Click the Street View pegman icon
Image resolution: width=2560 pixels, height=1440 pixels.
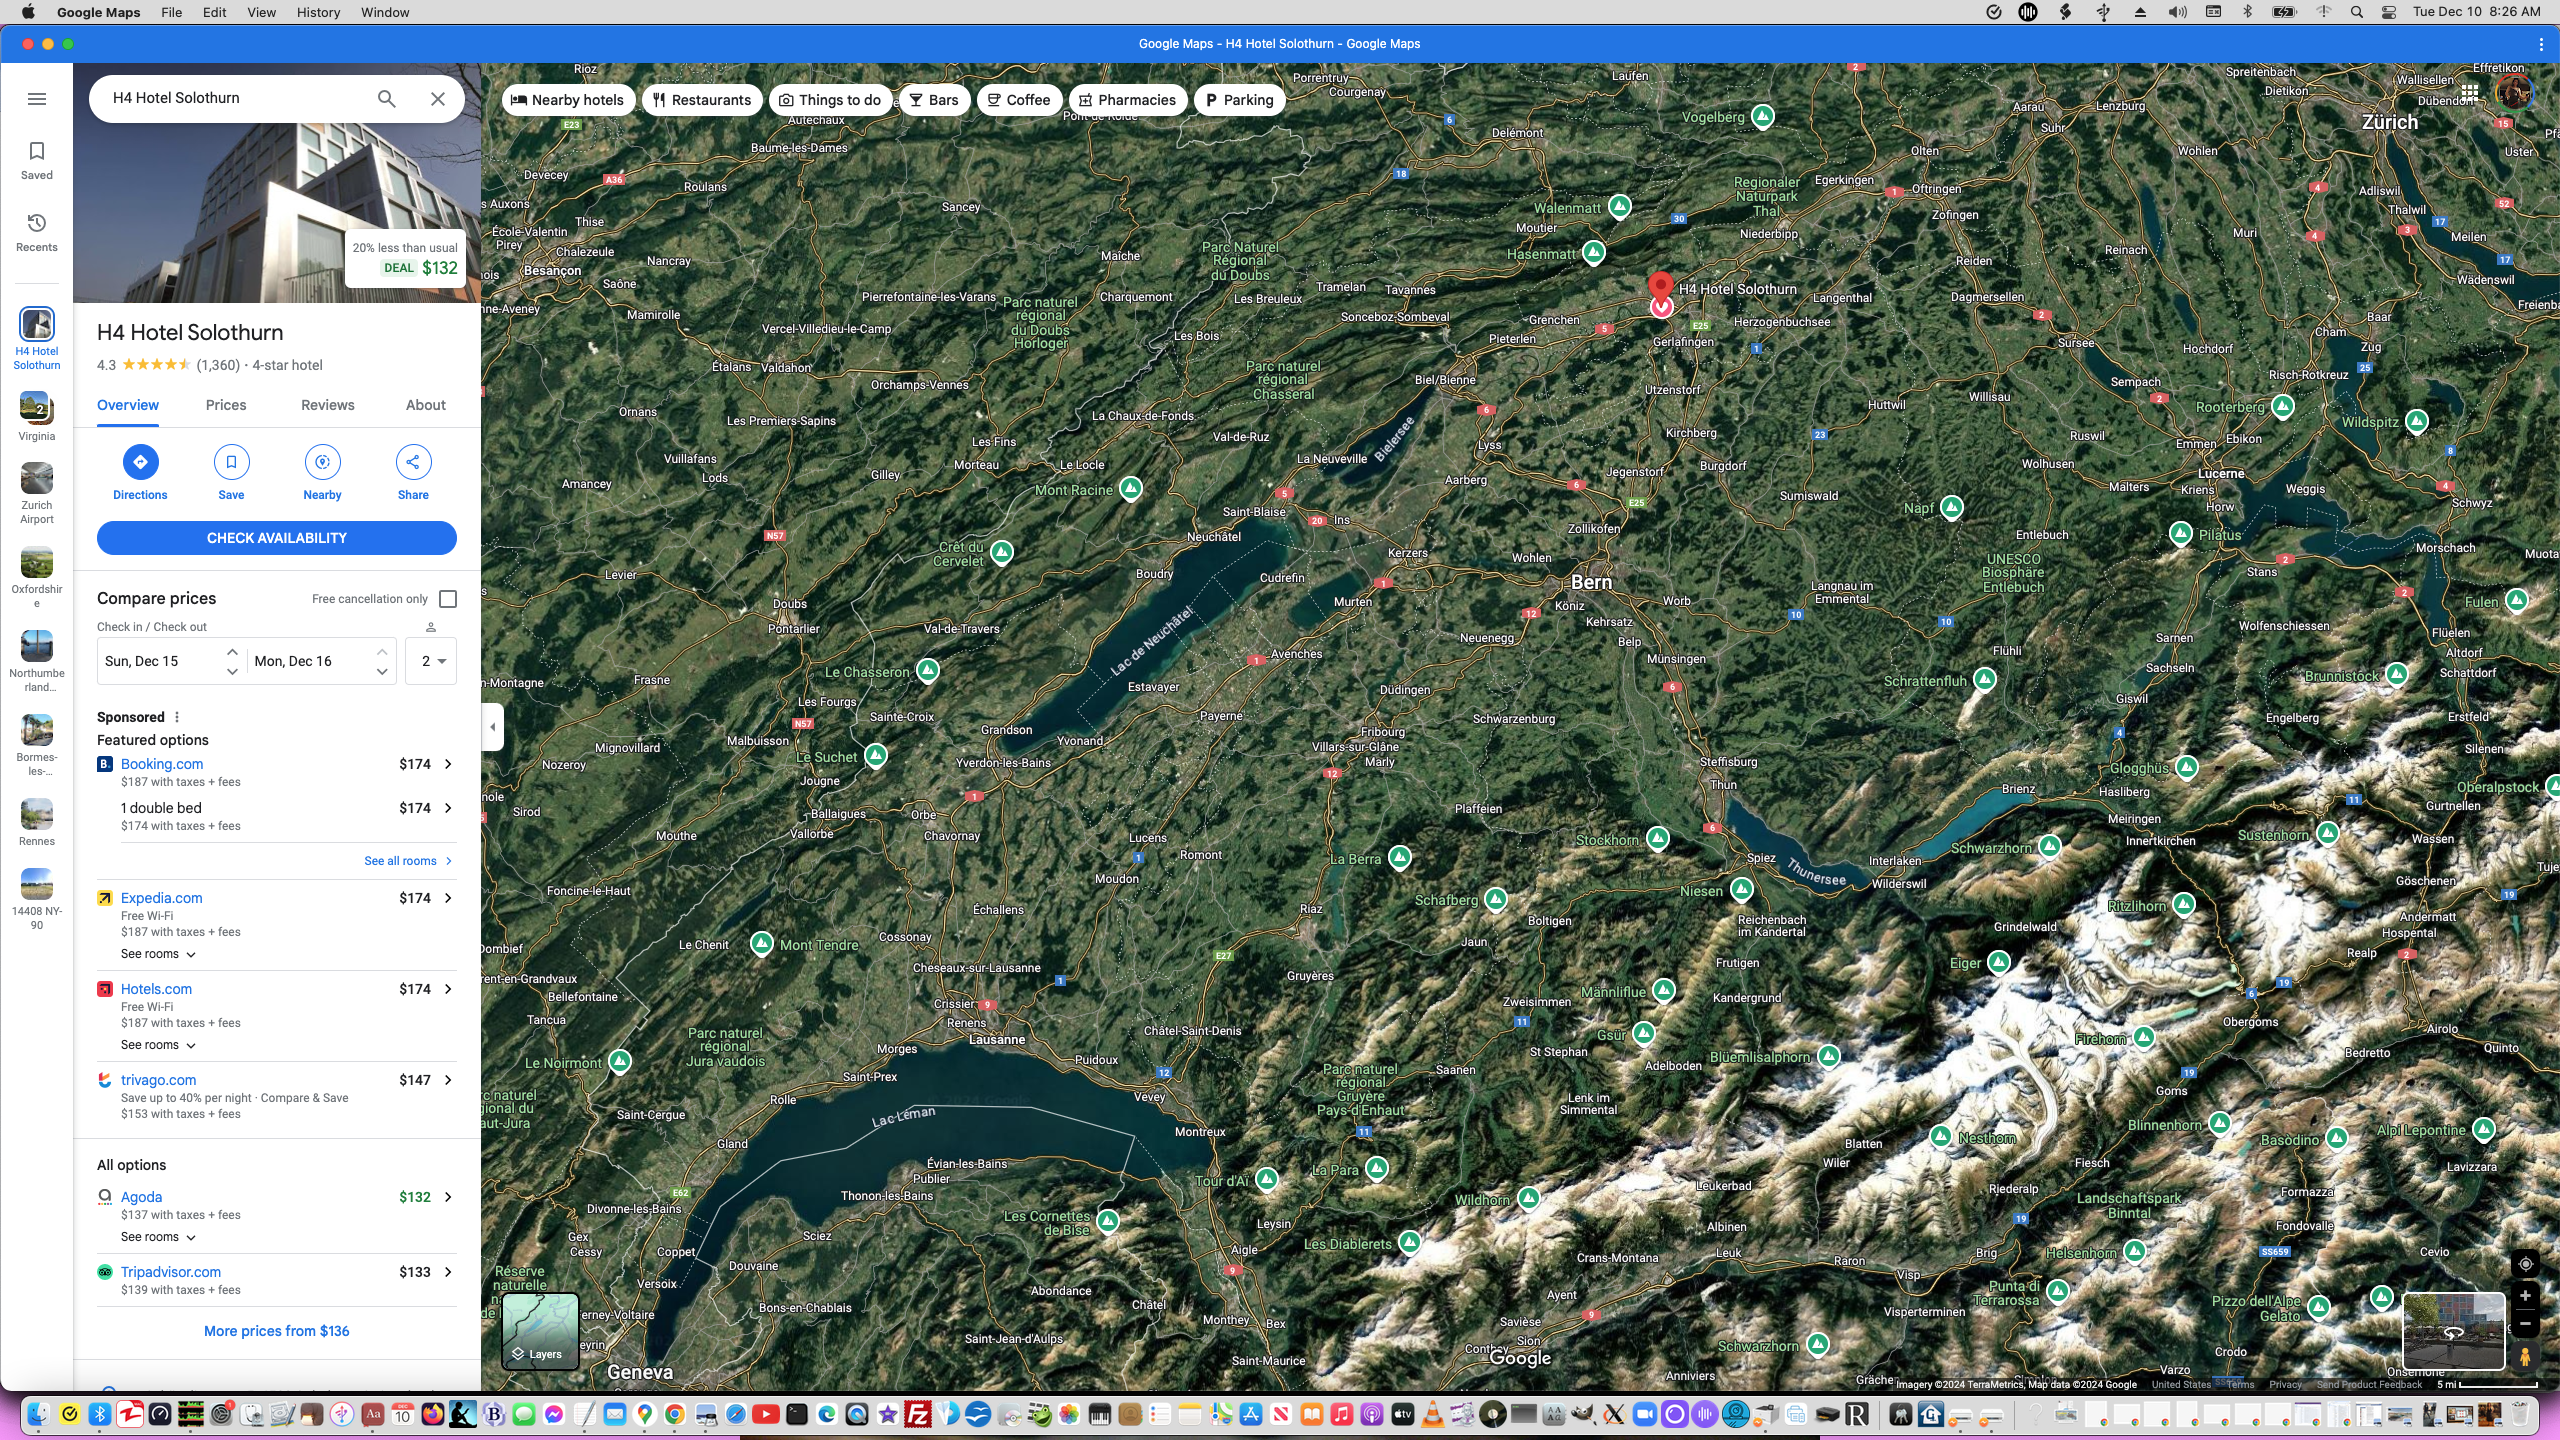coord(2524,1356)
